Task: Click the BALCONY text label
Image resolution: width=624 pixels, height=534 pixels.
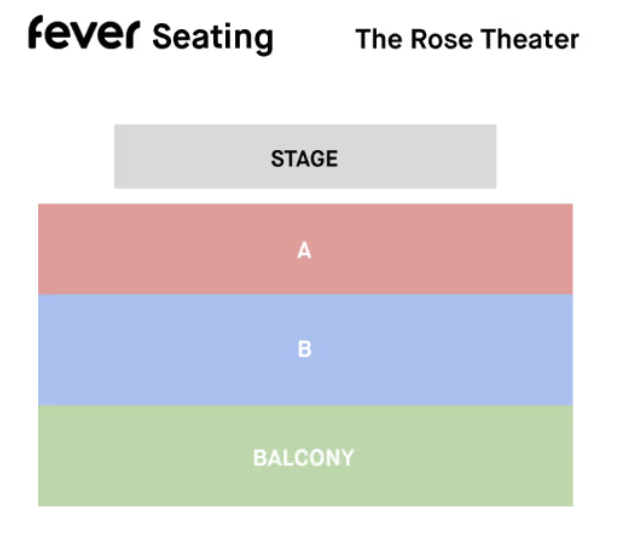Action: point(304,458)
